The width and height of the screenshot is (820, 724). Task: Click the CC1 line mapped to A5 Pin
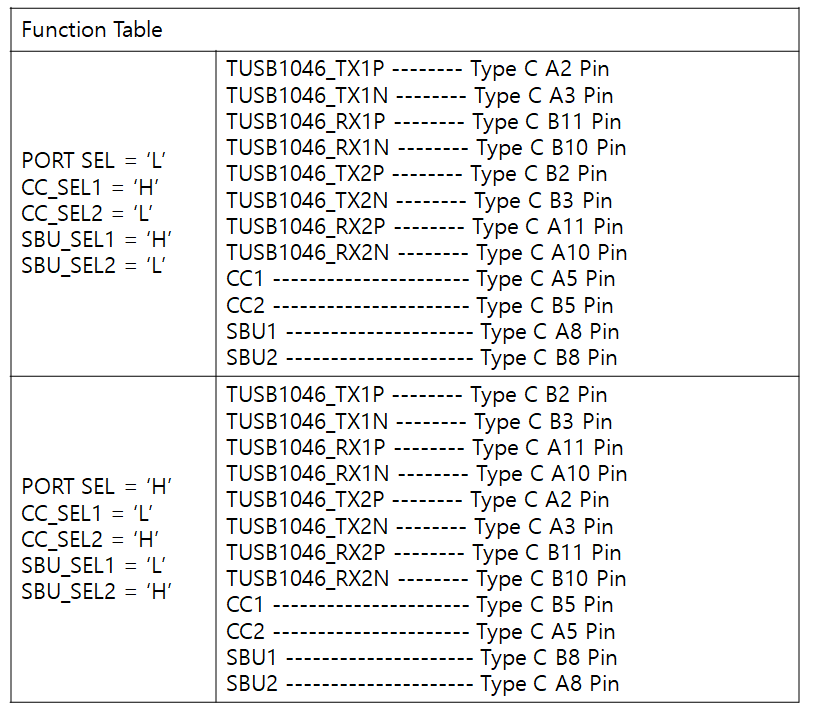point(420,279)
